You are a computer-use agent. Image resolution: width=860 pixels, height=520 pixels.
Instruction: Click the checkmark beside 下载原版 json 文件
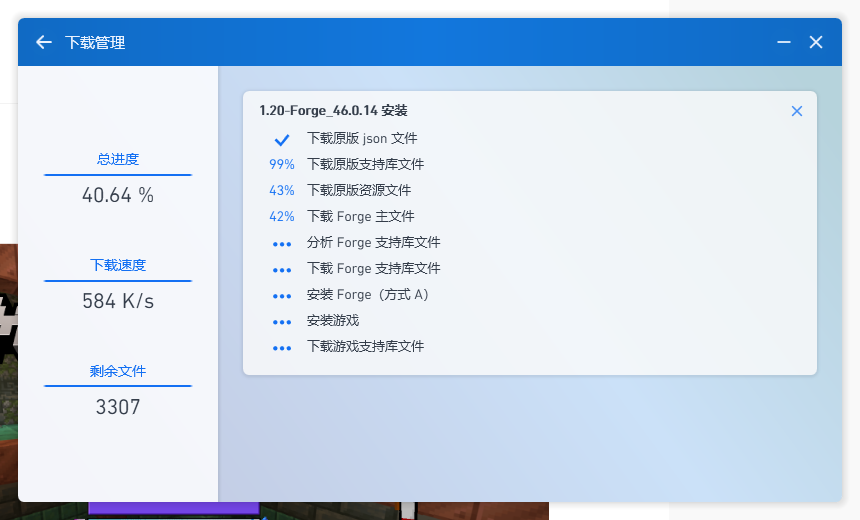[282, 139]
